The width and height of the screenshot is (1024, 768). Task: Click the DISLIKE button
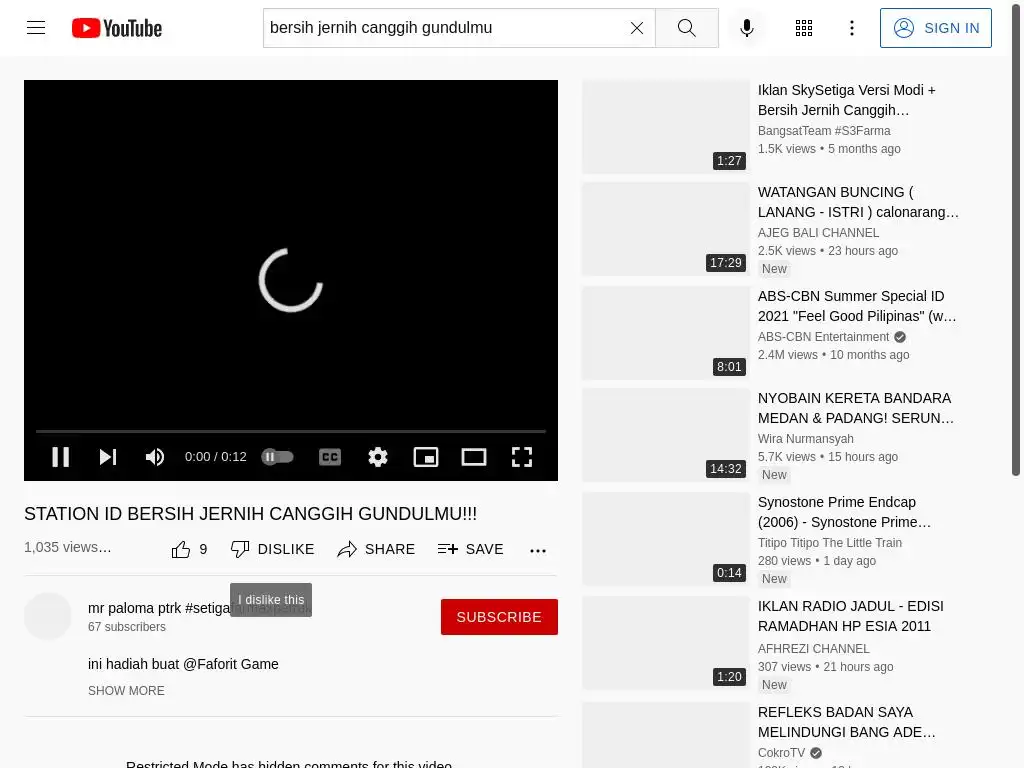pos(272,549)
